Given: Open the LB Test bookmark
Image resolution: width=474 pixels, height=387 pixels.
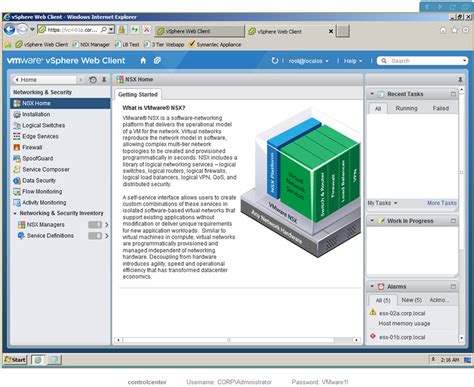Looking at the screenshot, I should (x=127, y=44).
